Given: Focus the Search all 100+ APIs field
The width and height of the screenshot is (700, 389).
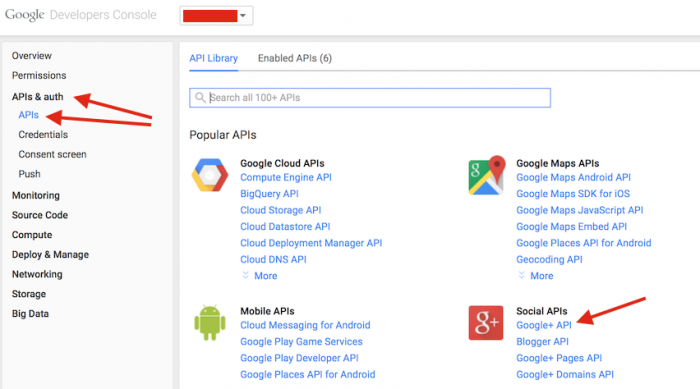Looking at the screenshot, I should pos(370,98).
